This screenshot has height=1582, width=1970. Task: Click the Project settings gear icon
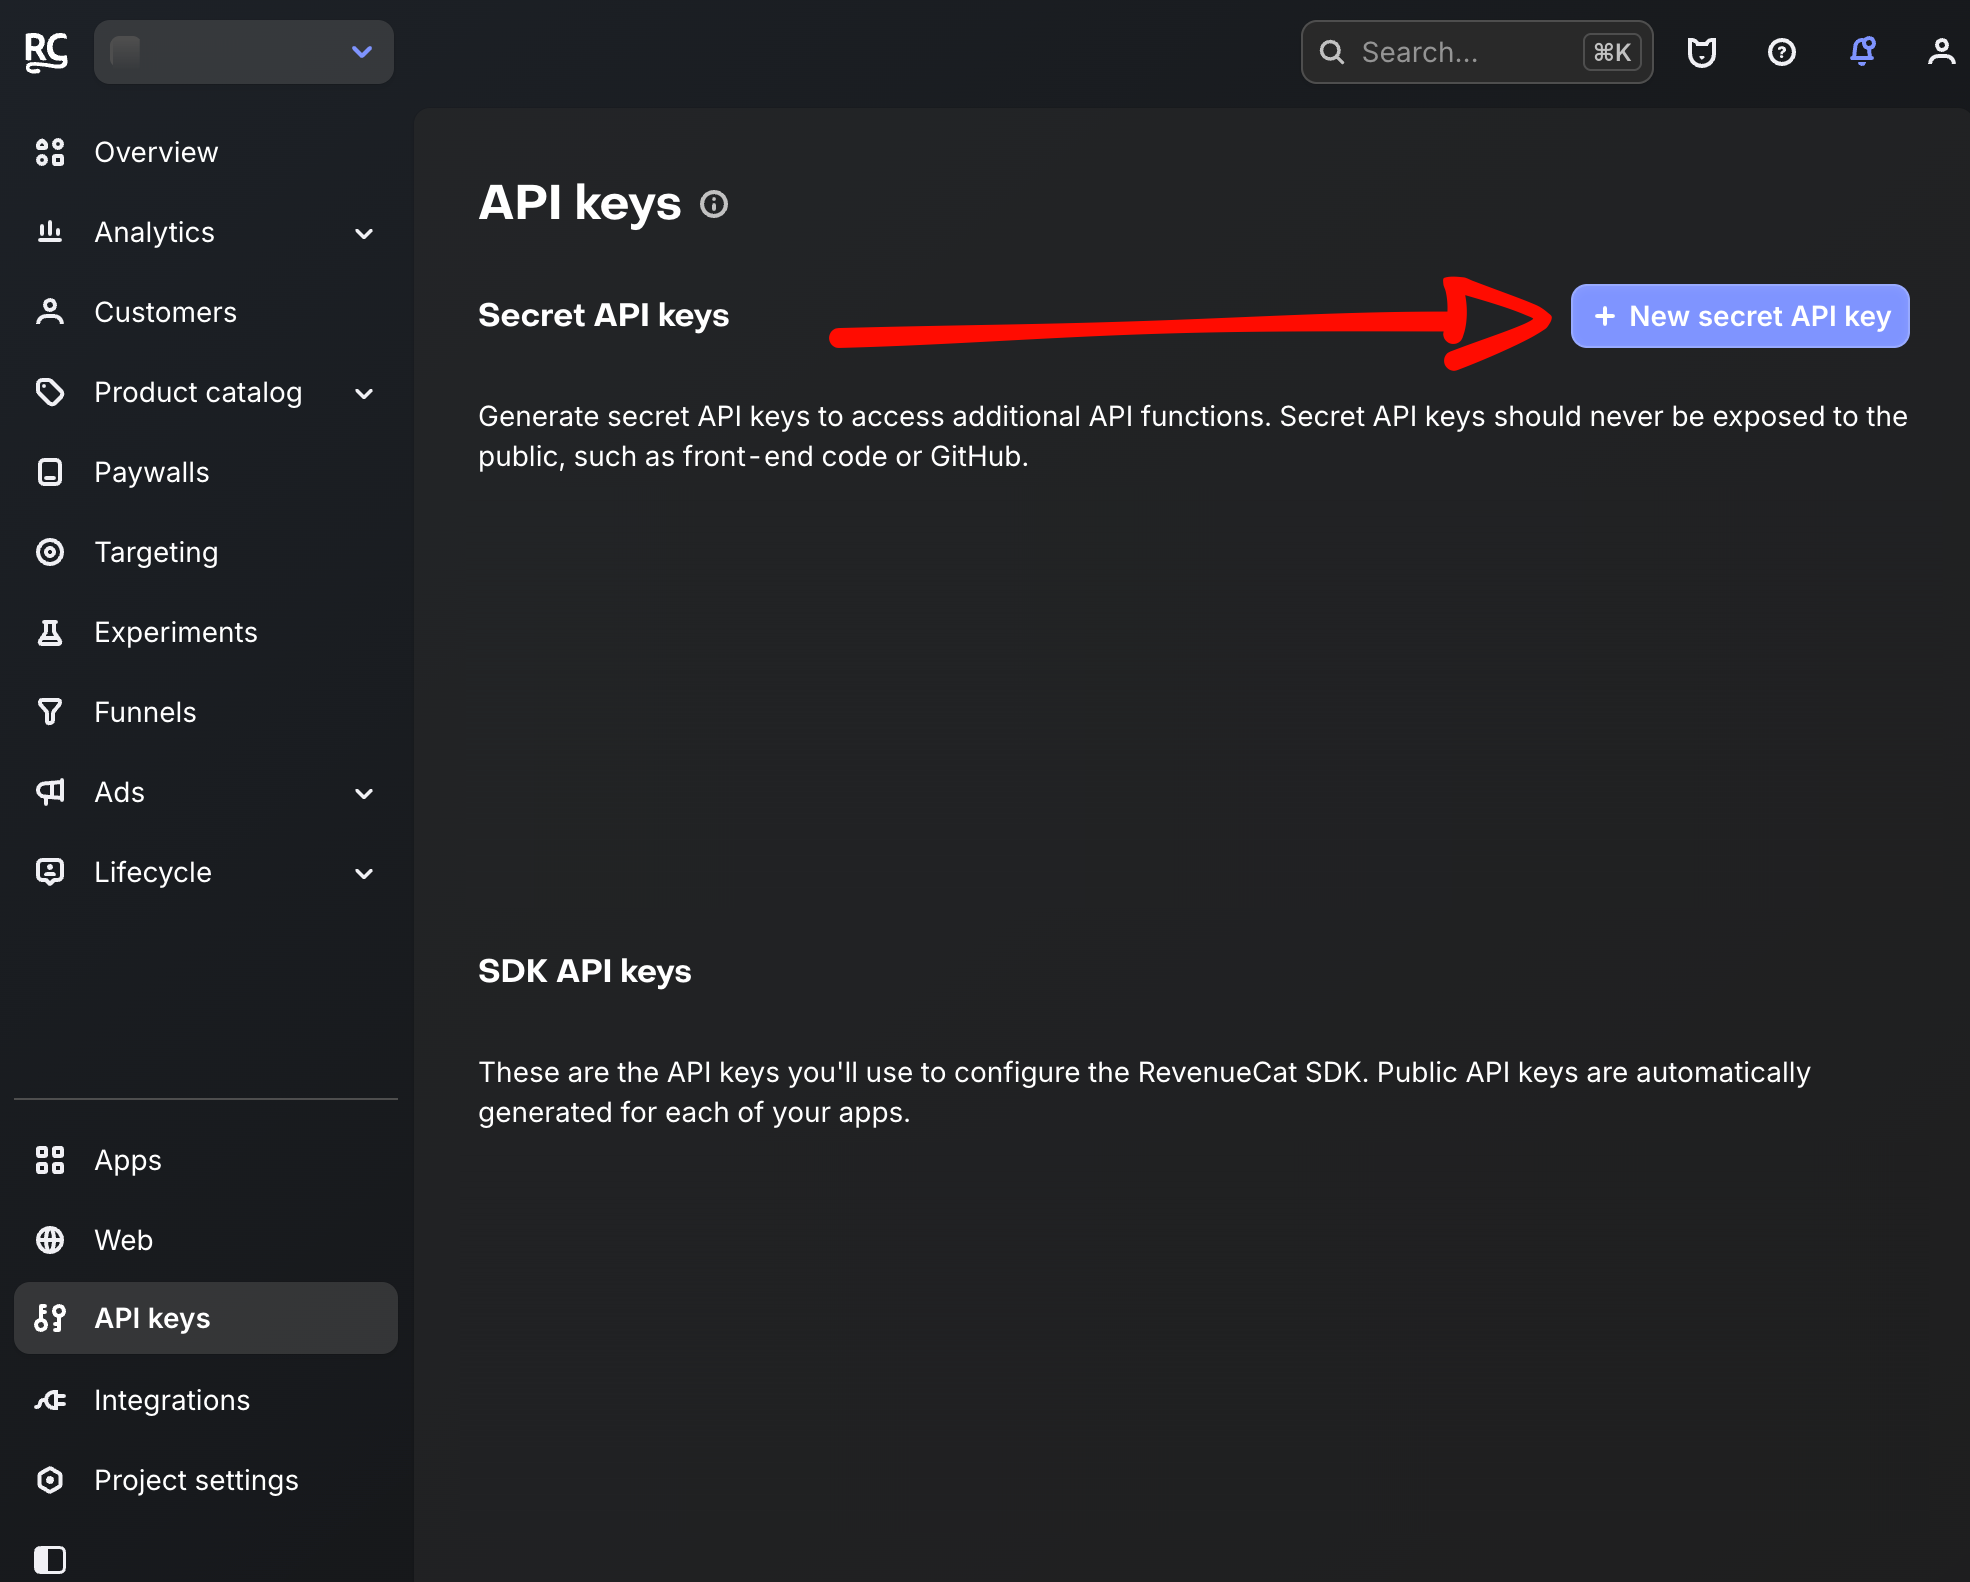tap(50, 1480)
